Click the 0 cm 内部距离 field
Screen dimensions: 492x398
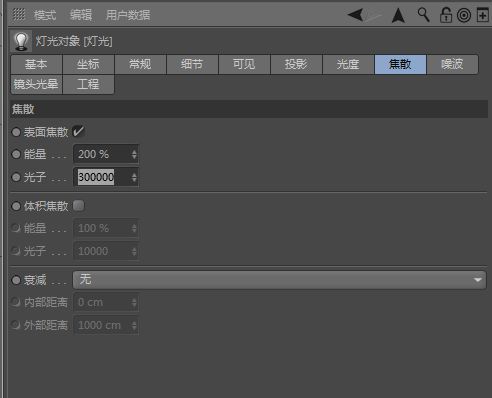pyautogui.click(x=106, y=302)
